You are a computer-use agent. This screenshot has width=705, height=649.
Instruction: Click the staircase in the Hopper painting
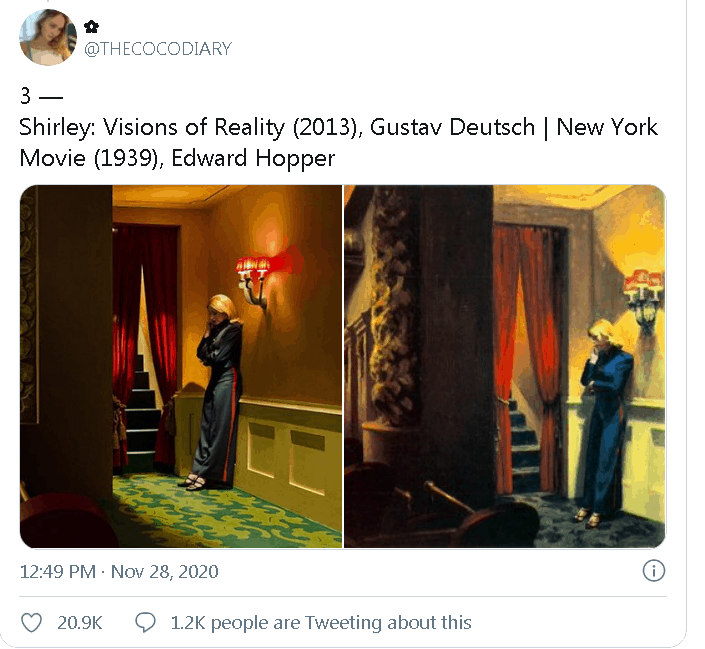click(523, 445)
